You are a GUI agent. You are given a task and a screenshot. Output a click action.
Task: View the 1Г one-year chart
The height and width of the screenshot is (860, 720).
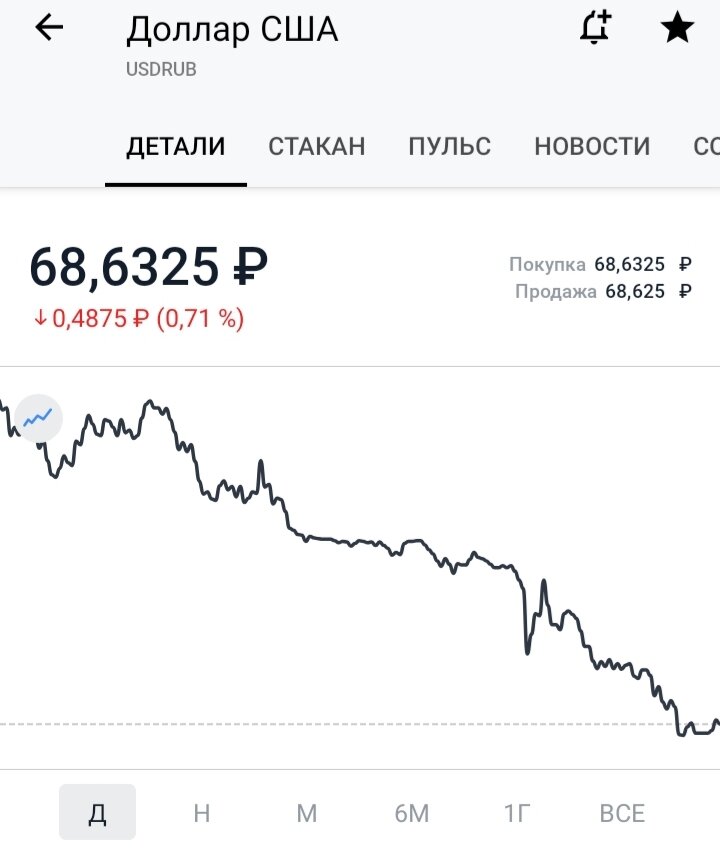516,812
